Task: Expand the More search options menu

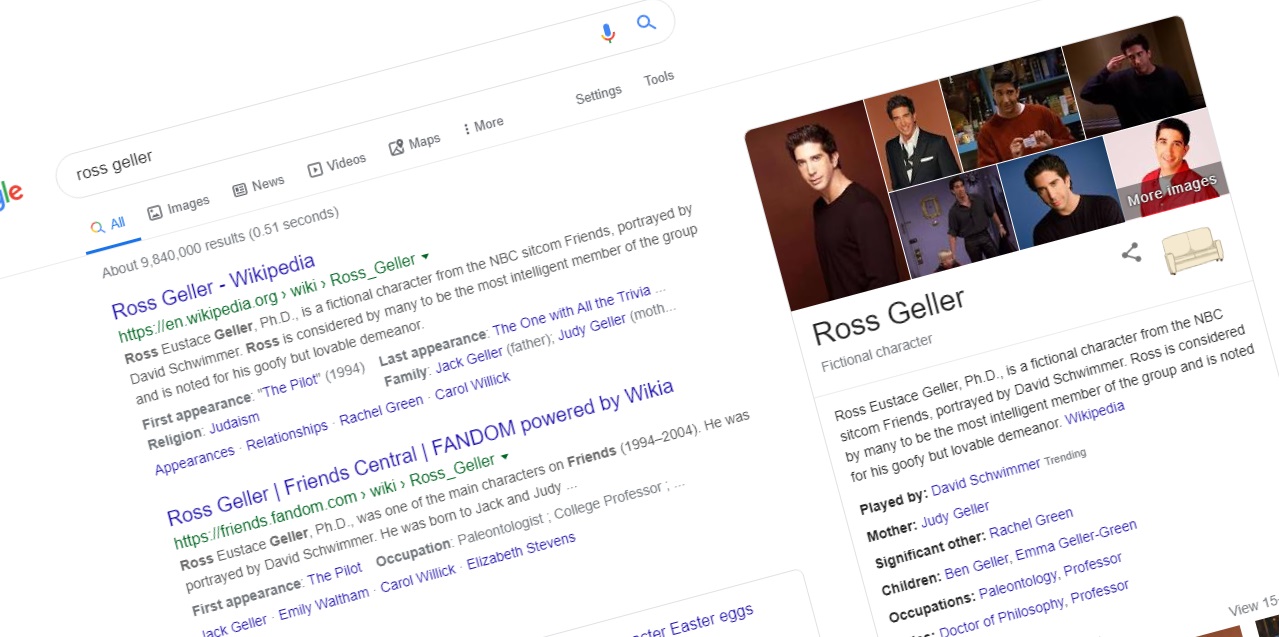Action: (483, 126)
